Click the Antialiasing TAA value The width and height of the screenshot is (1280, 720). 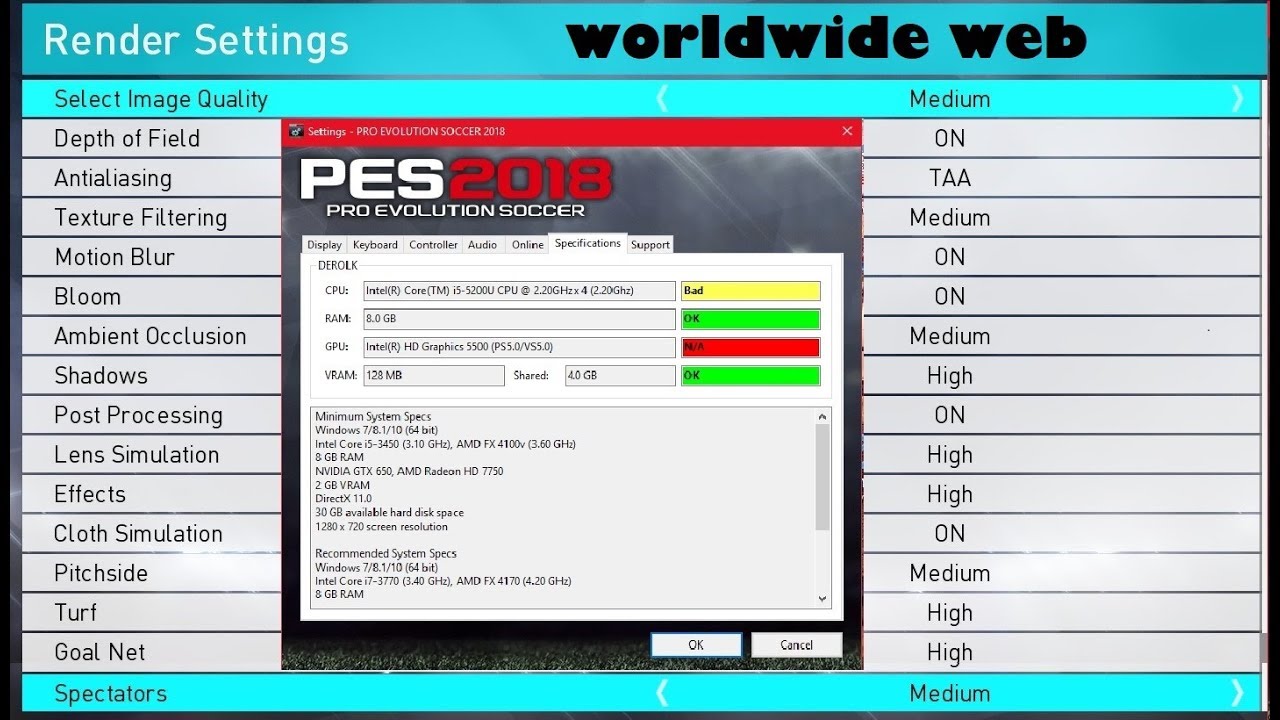point(950,178)
